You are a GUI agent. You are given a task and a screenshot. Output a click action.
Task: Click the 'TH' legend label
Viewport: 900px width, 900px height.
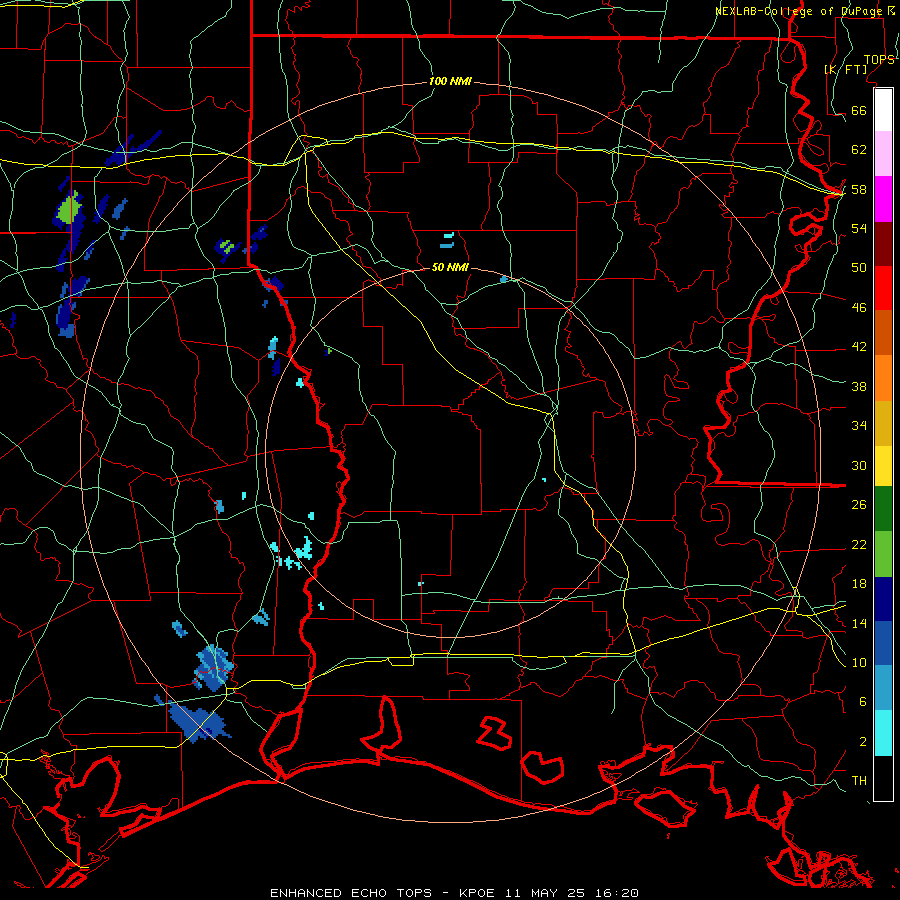pyautogui.click(x=859, y=781)
